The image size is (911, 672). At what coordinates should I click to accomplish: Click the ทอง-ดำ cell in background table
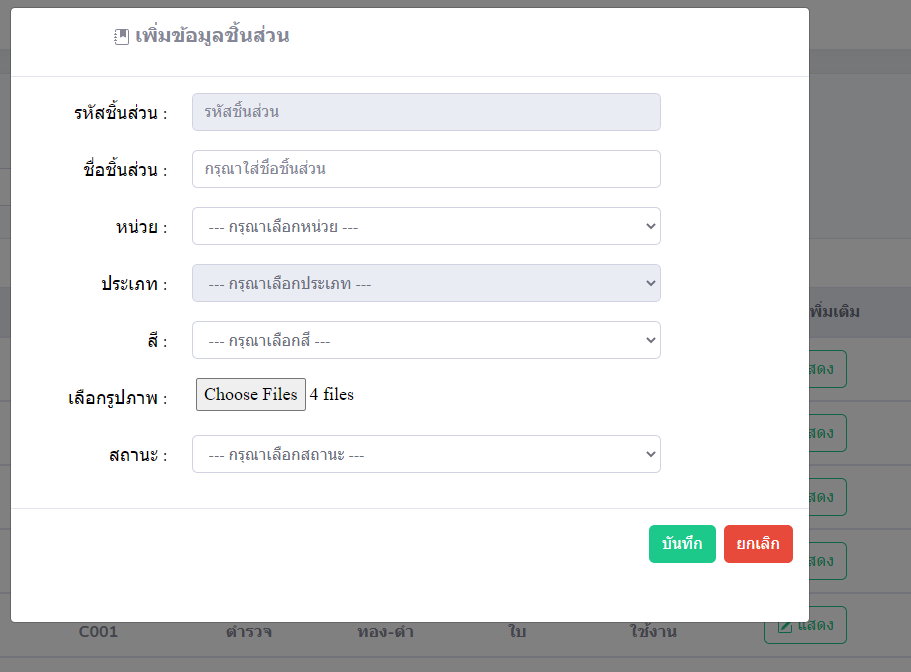pyautogui.click(x=385, y=631)
